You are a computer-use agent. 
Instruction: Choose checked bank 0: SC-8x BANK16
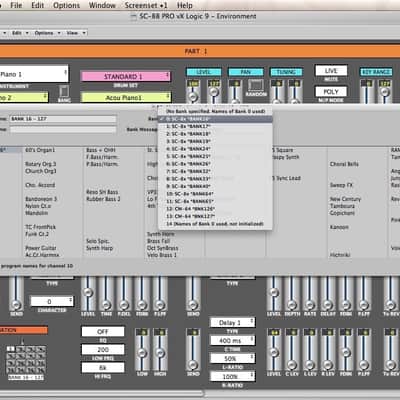point(215,119)
